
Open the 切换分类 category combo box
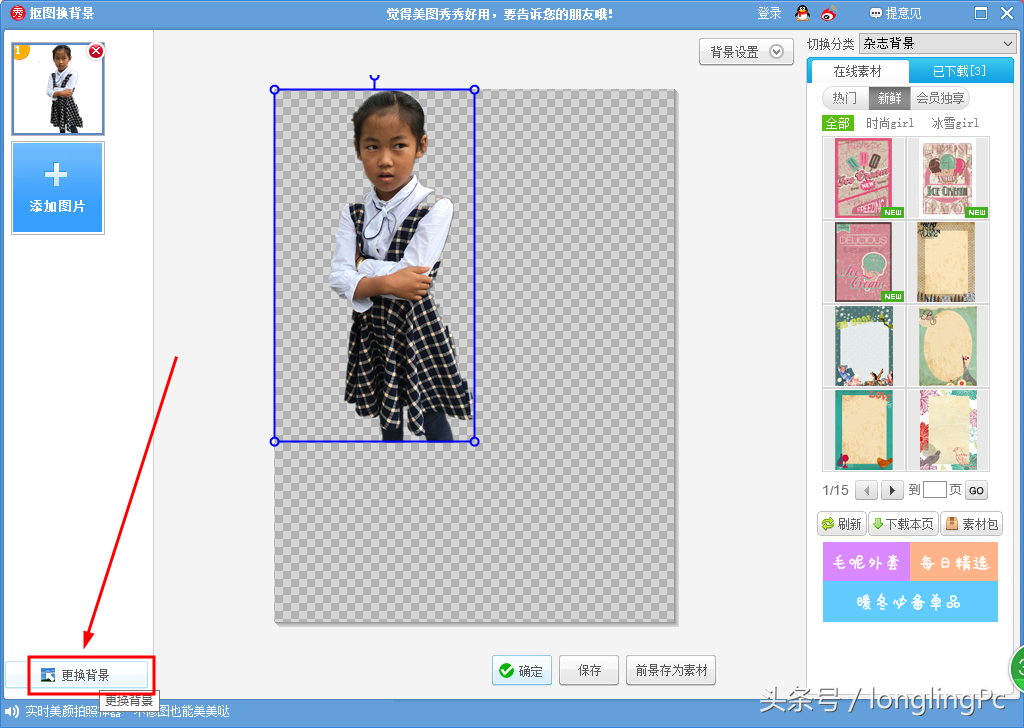point(937,44)
